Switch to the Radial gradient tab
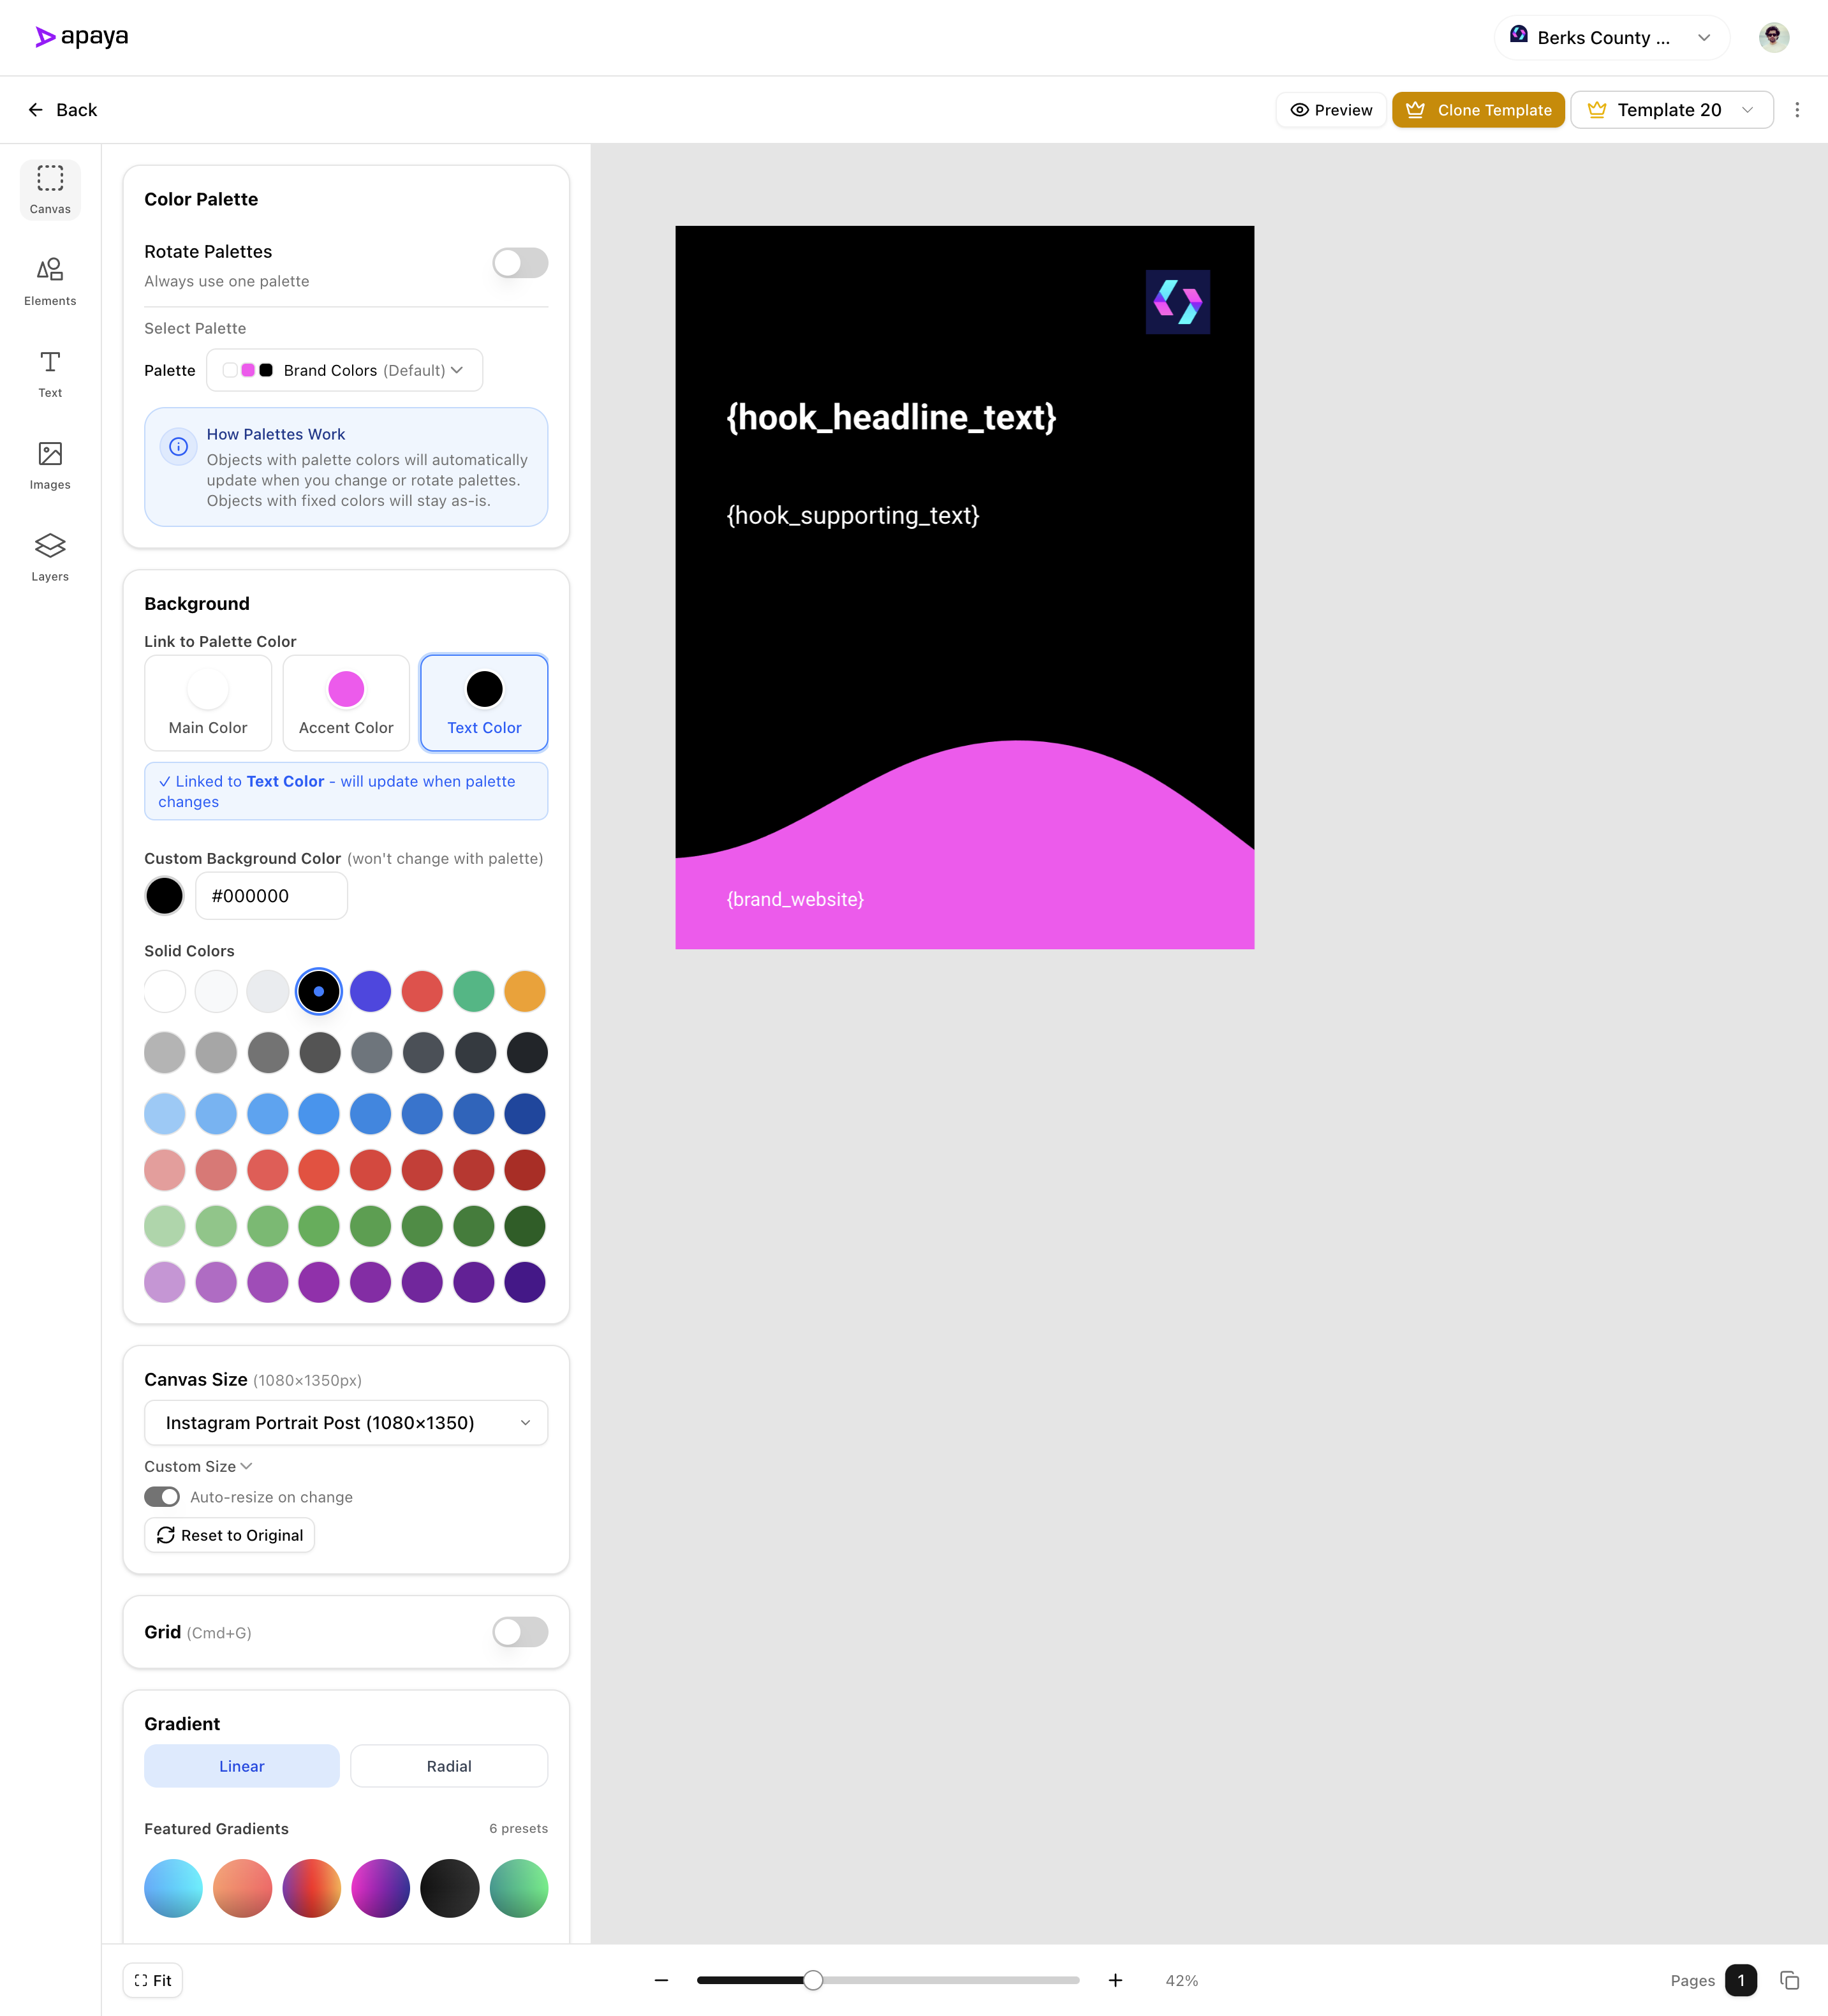1828x2016 pixels. [448, 1766]
